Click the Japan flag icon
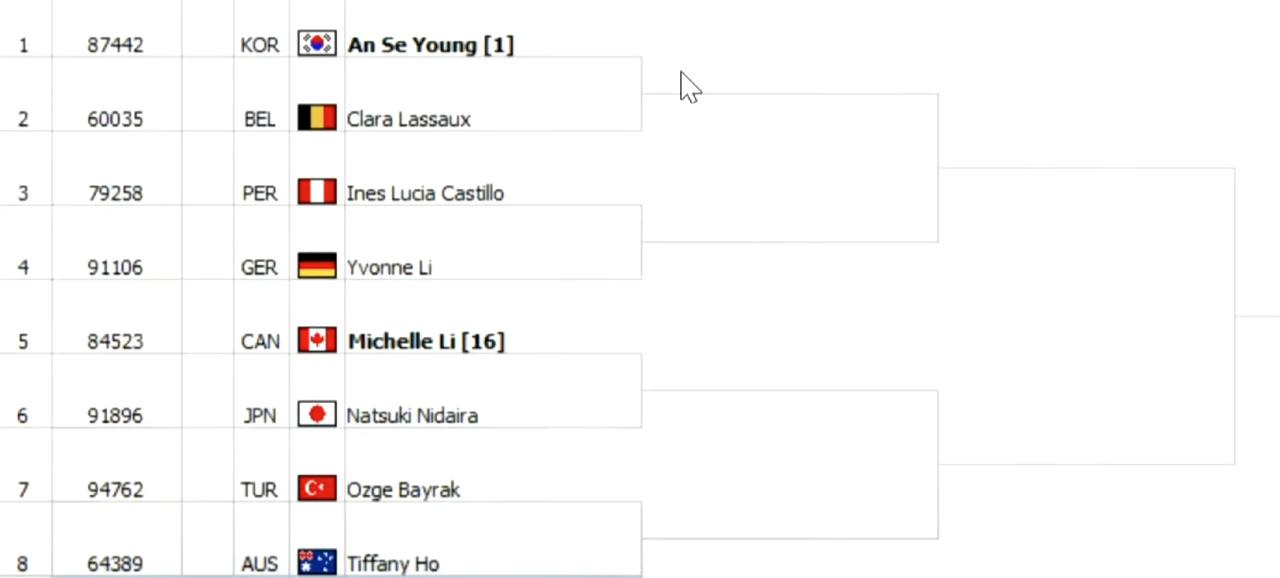Image resolution: width=1280 pixels, height=578 pixels. (x=317, y=414)
